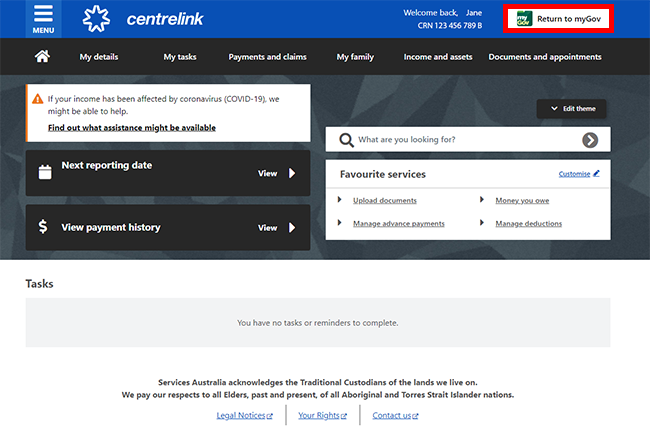Open the Edit theme dropdown
Image resolution: width=650 pixels, height=434 pixels.
(x=571, y=108)
